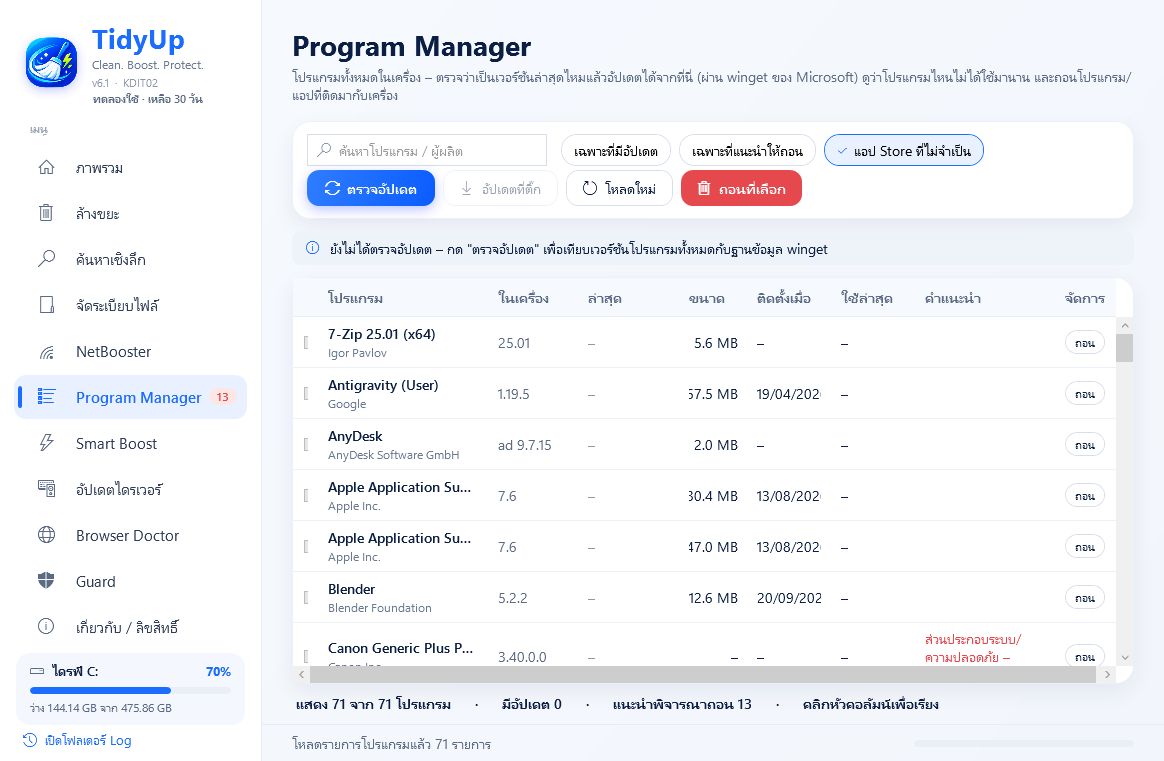This screenshot has width=1164, height=761.
Task: Tick checkbox of Apple Application Support 30.4 MB
Action: tap(306, 496)
